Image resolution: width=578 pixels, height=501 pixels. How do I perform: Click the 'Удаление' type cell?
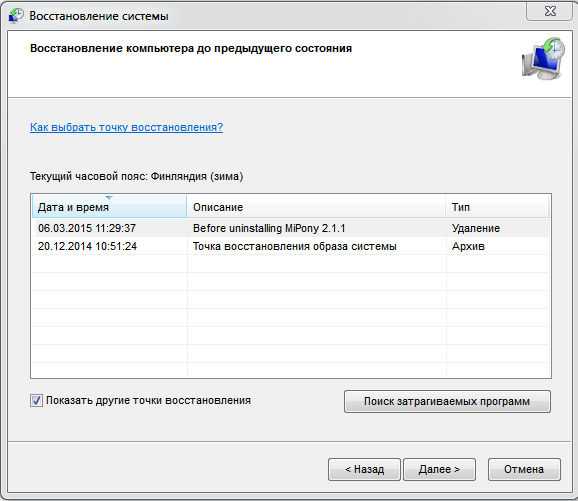pos(476,228)
